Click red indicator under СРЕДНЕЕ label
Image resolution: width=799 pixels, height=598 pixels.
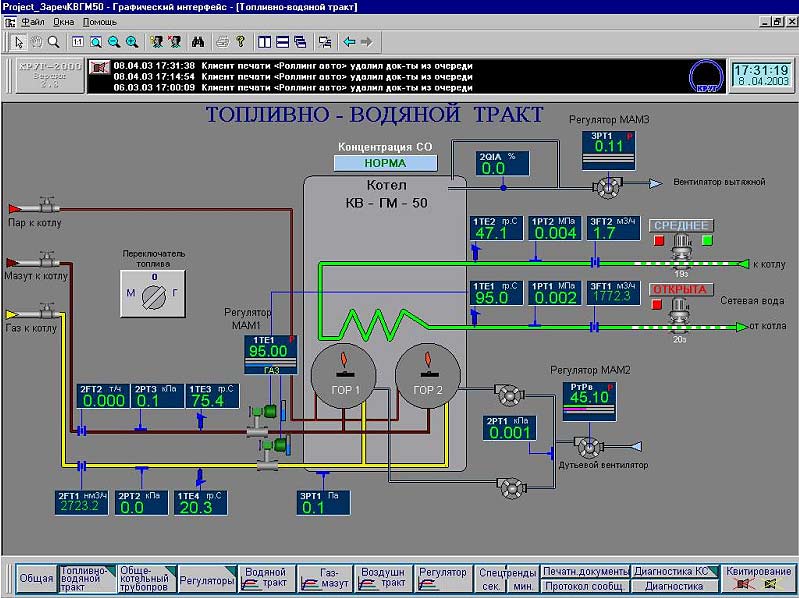click(659, 241)
